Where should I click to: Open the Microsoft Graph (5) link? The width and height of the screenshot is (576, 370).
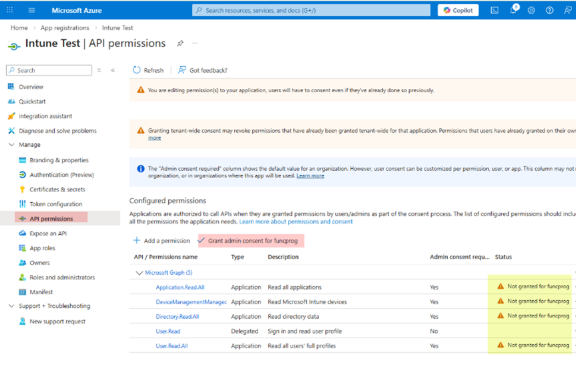tap(169, 273)
